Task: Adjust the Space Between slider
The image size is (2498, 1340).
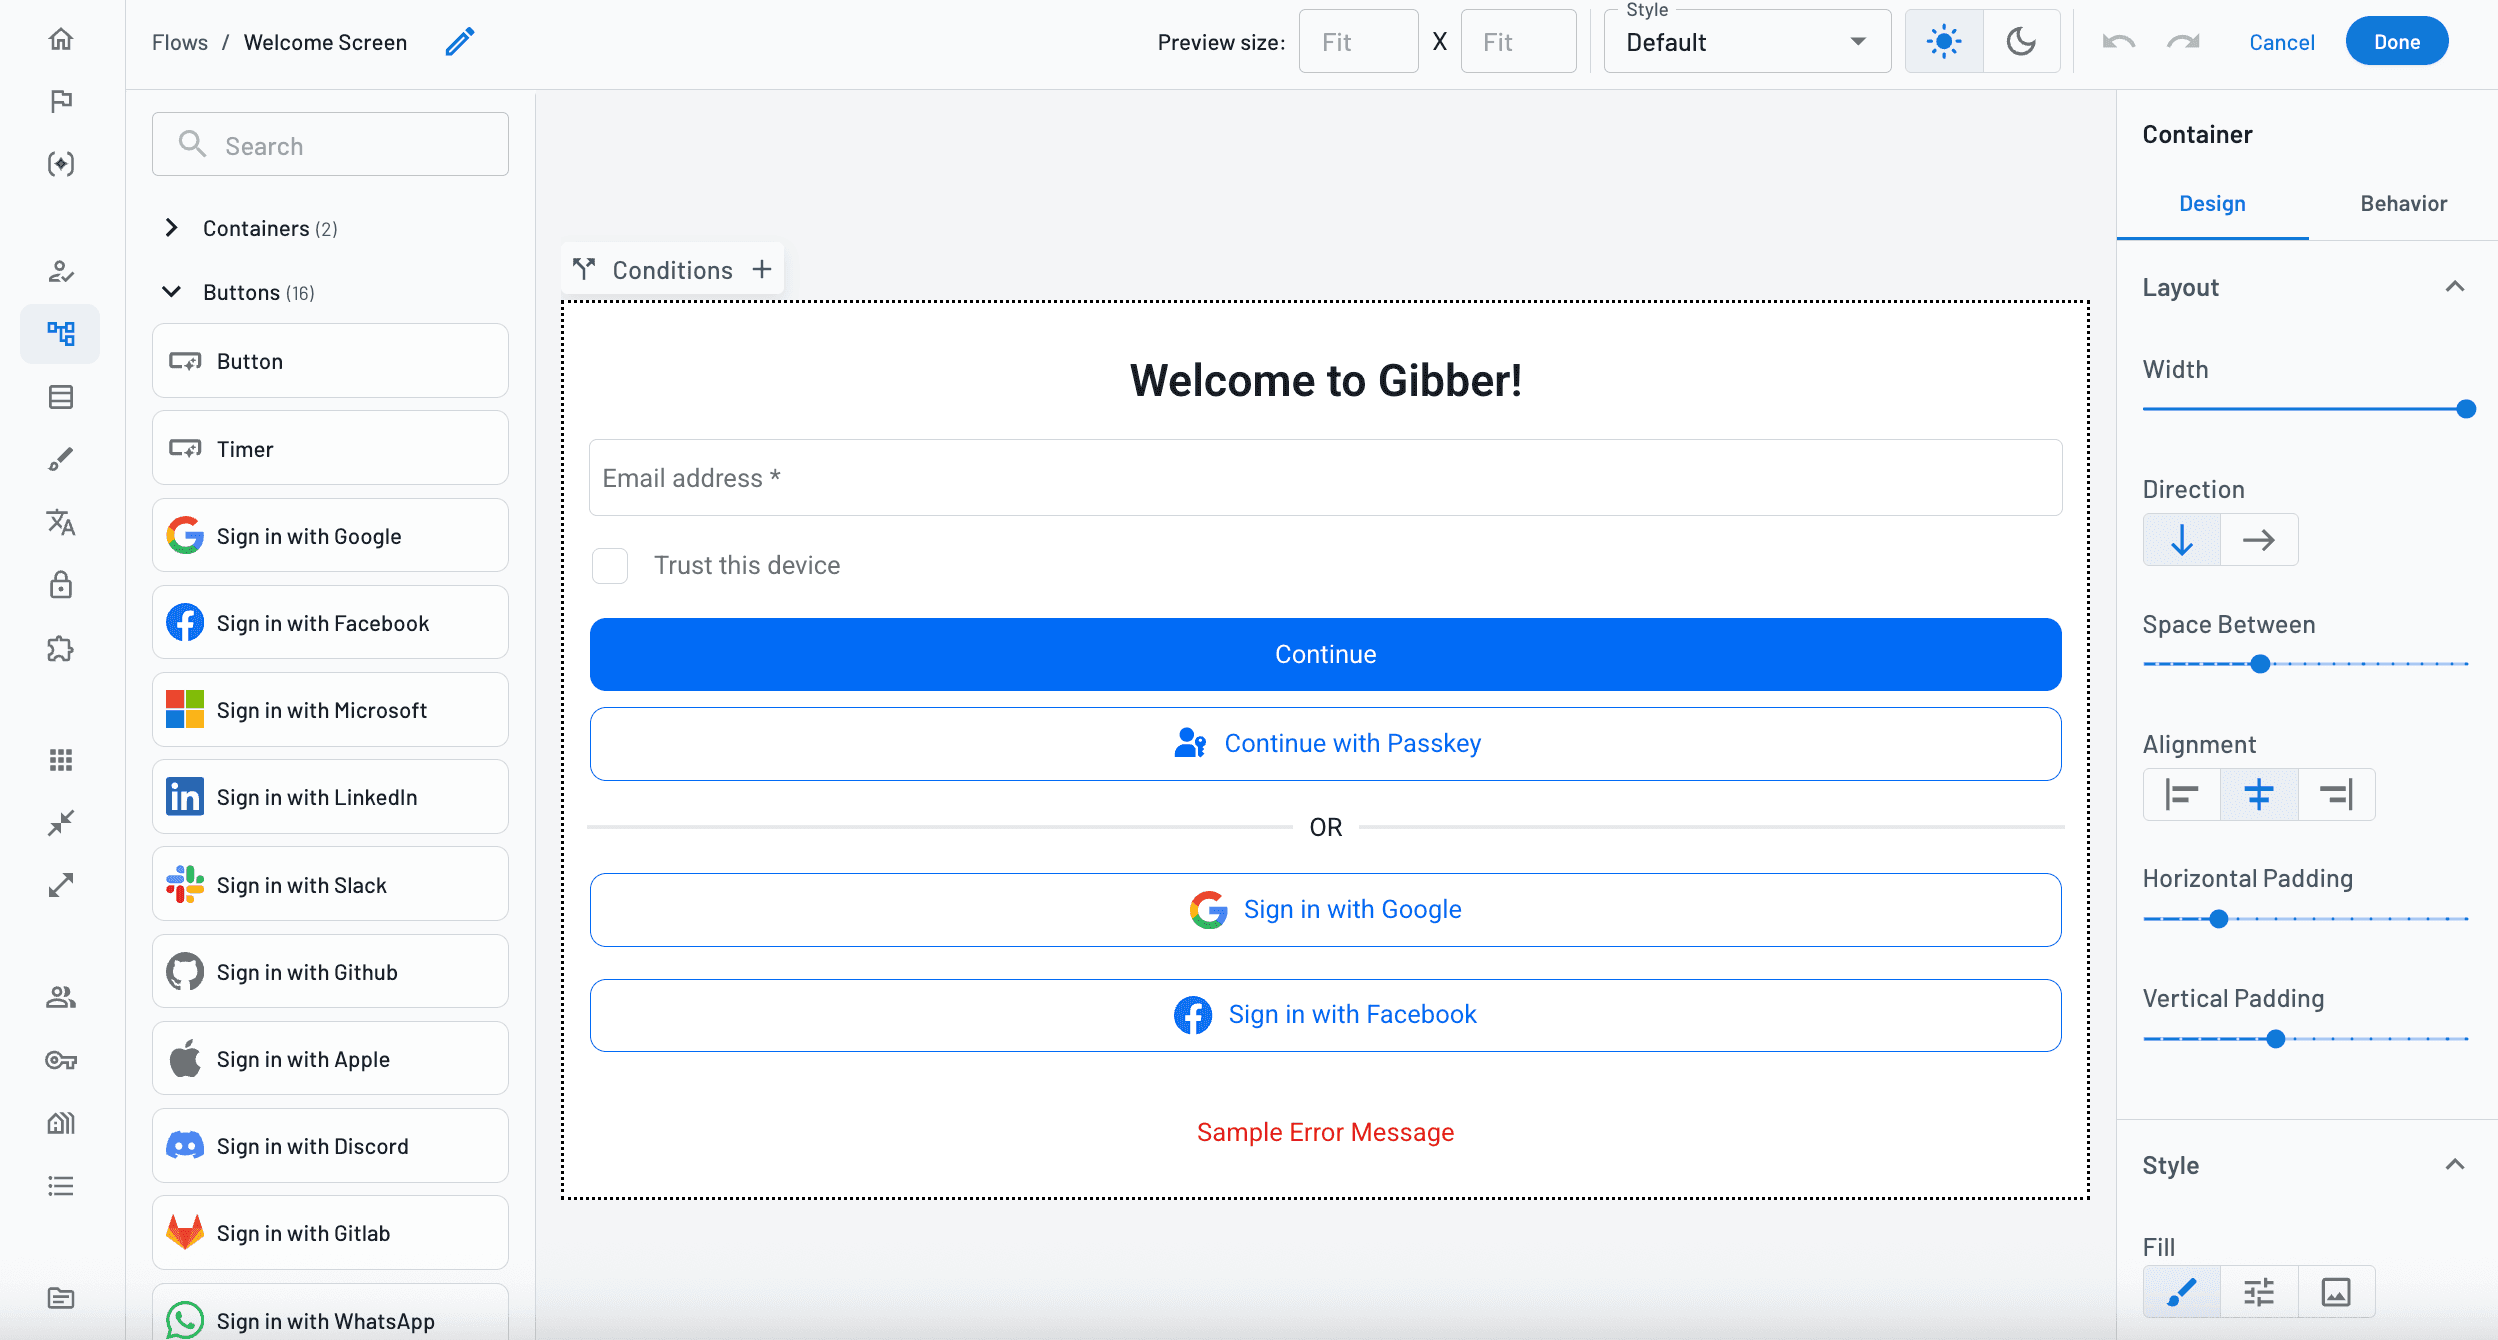Action: [2306, 663]
